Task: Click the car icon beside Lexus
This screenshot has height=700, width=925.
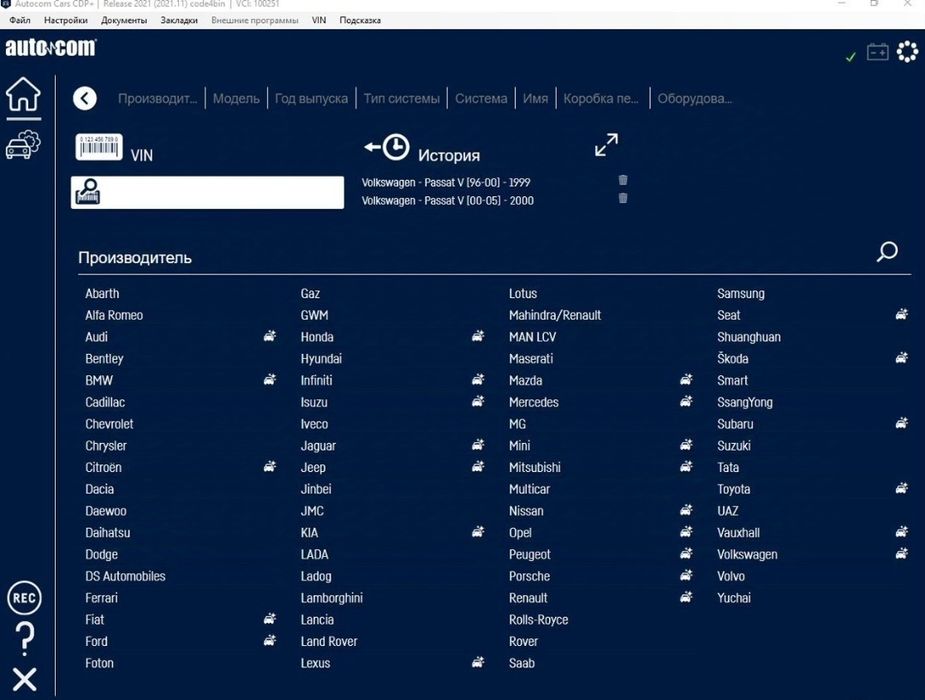Action: tap(478, 662)
